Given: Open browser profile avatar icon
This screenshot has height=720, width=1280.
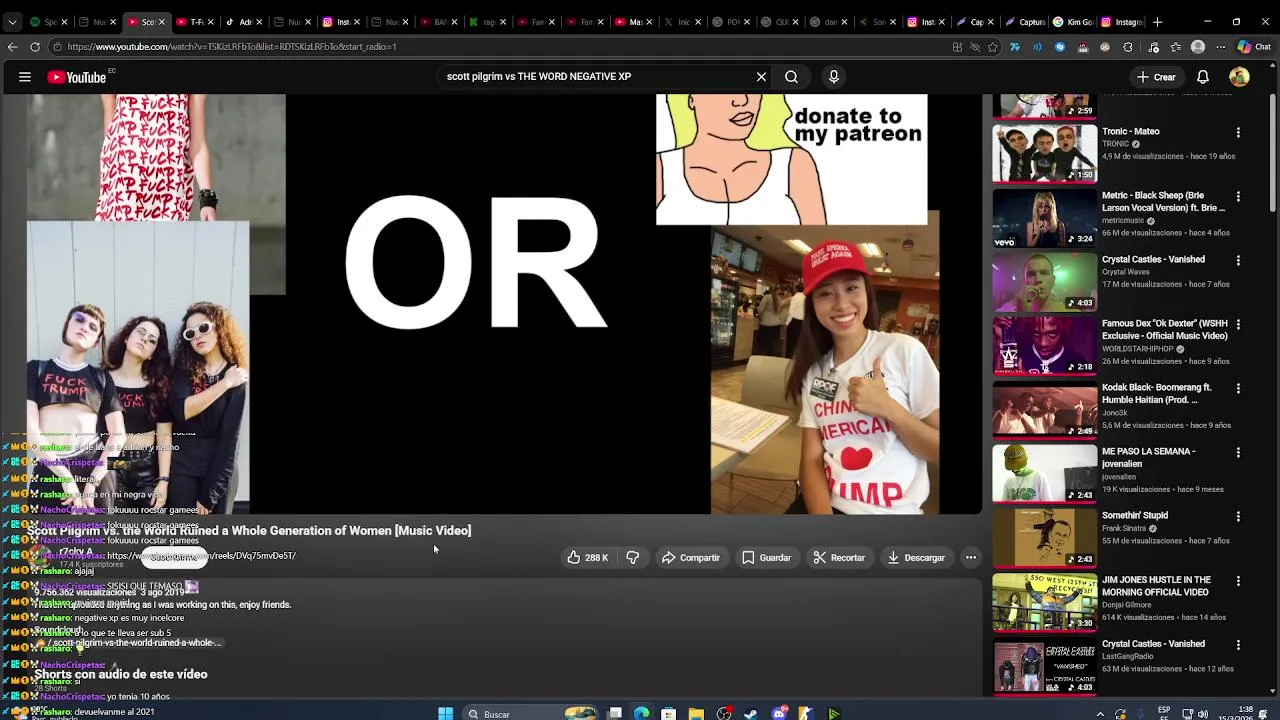Looking at the screenshot, I should [x=1198, y=47].
